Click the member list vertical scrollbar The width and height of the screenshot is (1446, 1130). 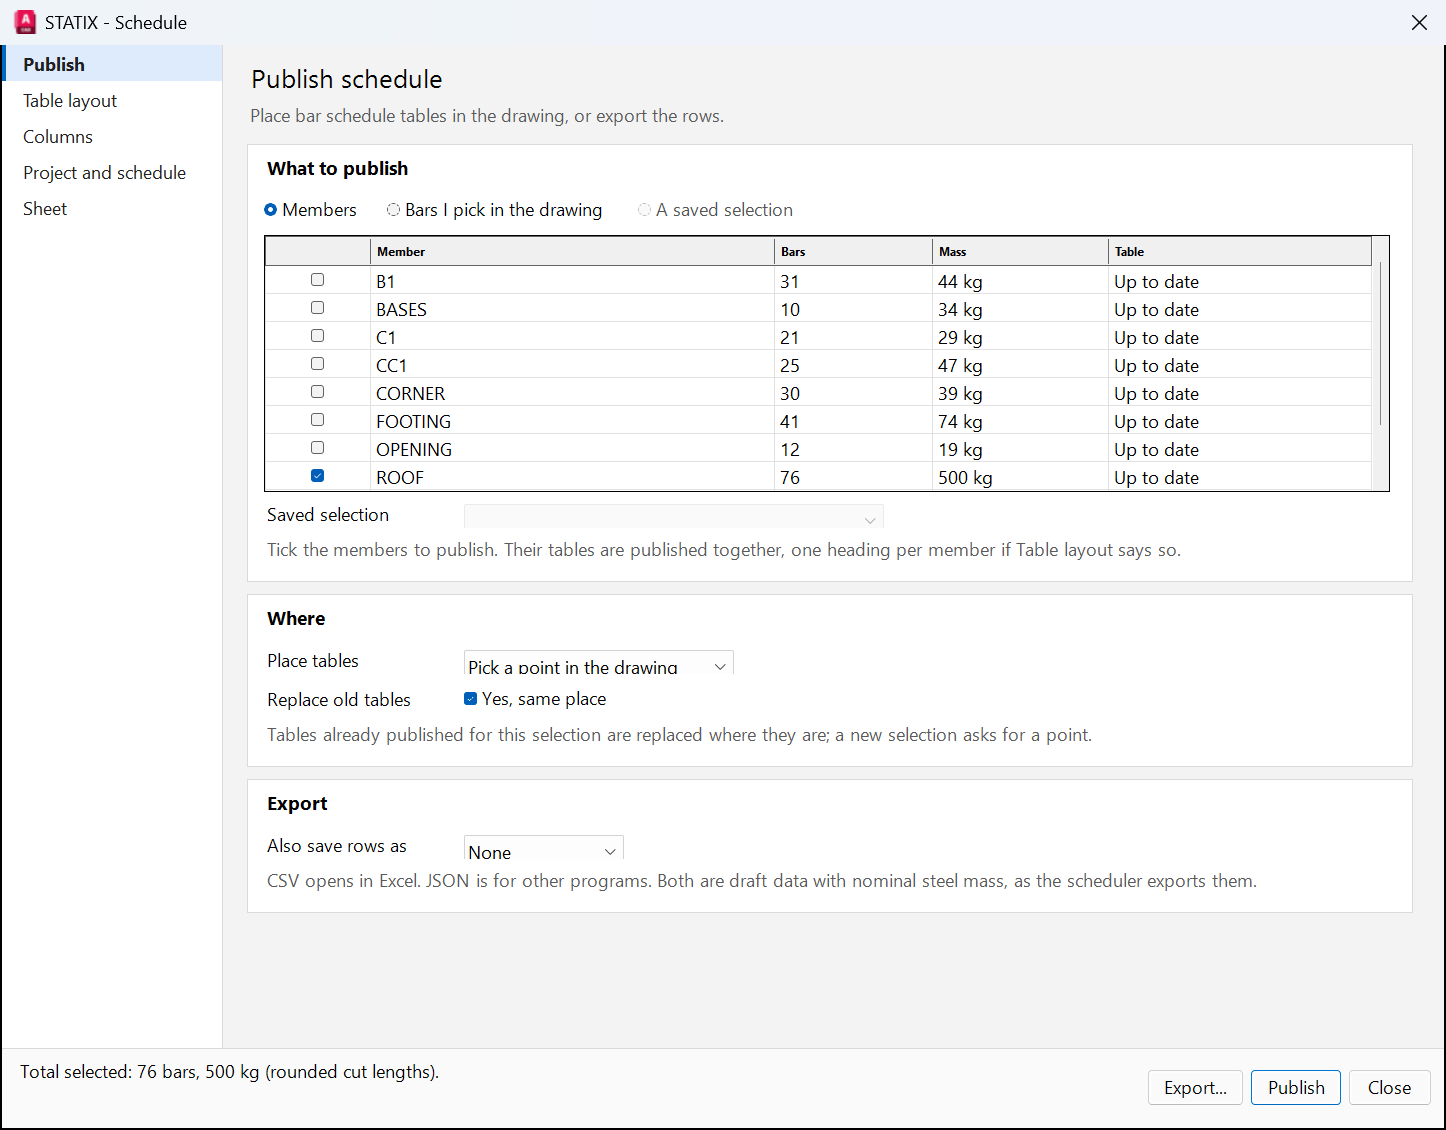click(1380, 343)
